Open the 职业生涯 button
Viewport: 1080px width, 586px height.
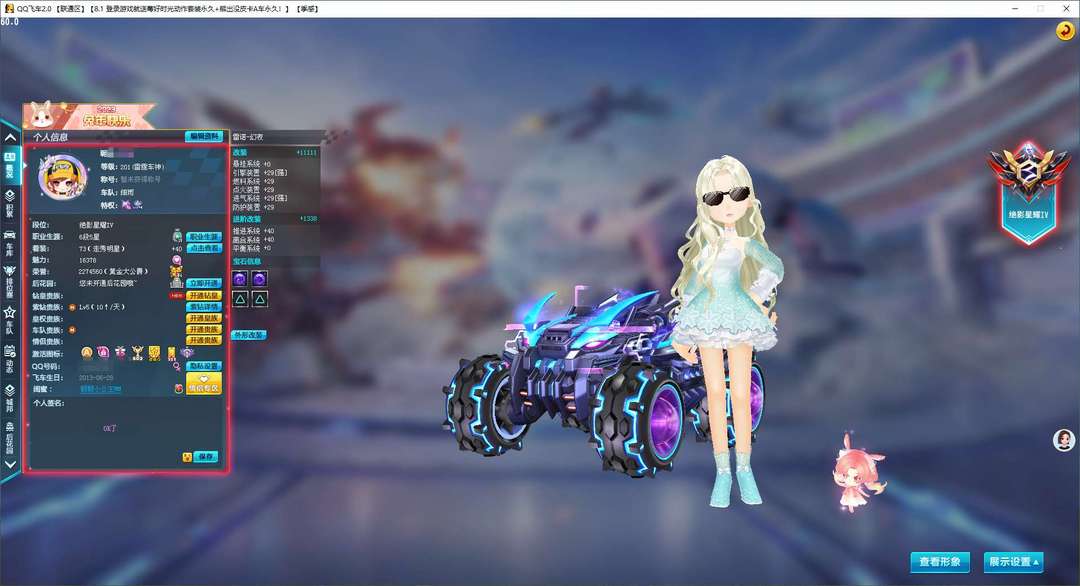[204, 236]
